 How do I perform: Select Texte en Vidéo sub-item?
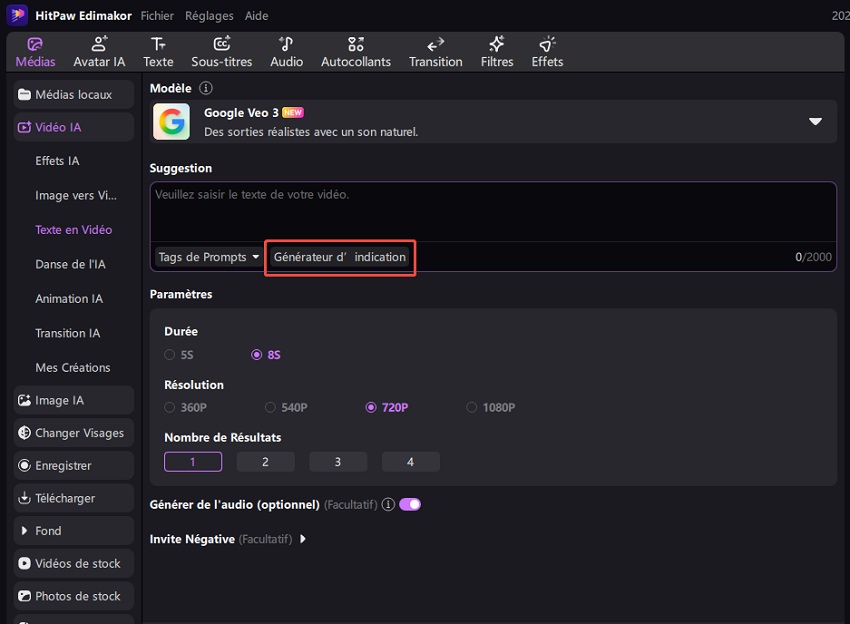(74, 230)
